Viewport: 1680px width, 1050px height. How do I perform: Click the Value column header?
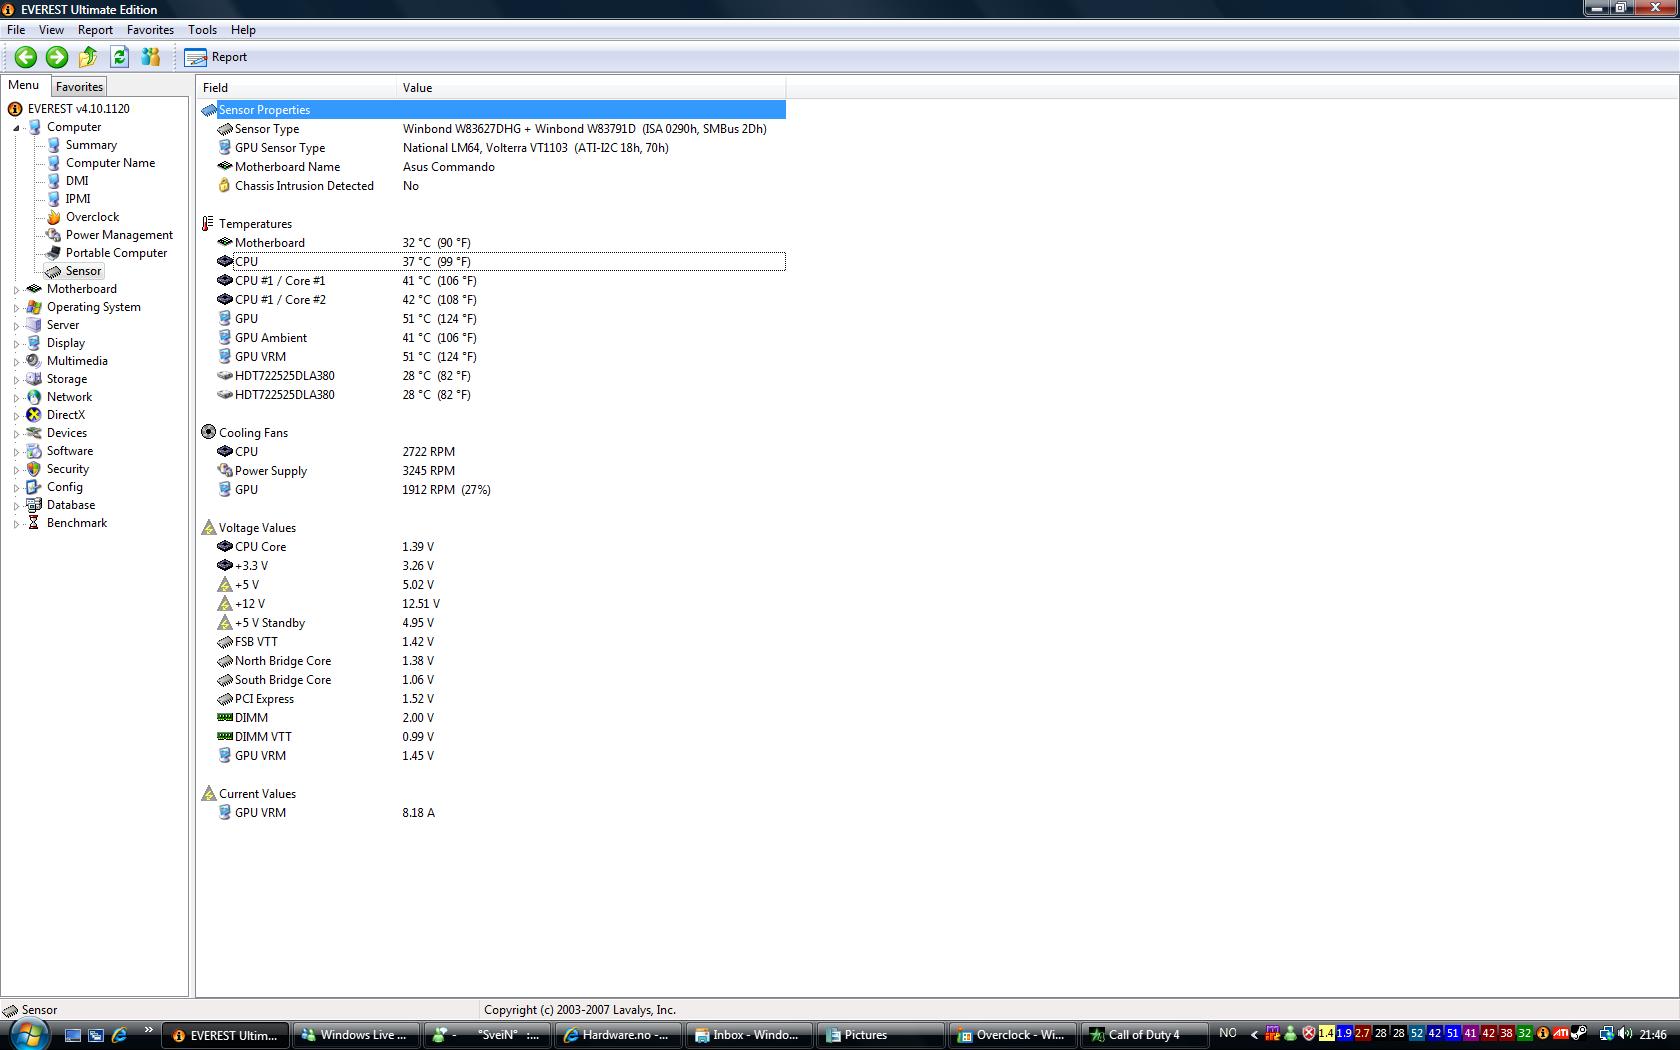point(591,88)
